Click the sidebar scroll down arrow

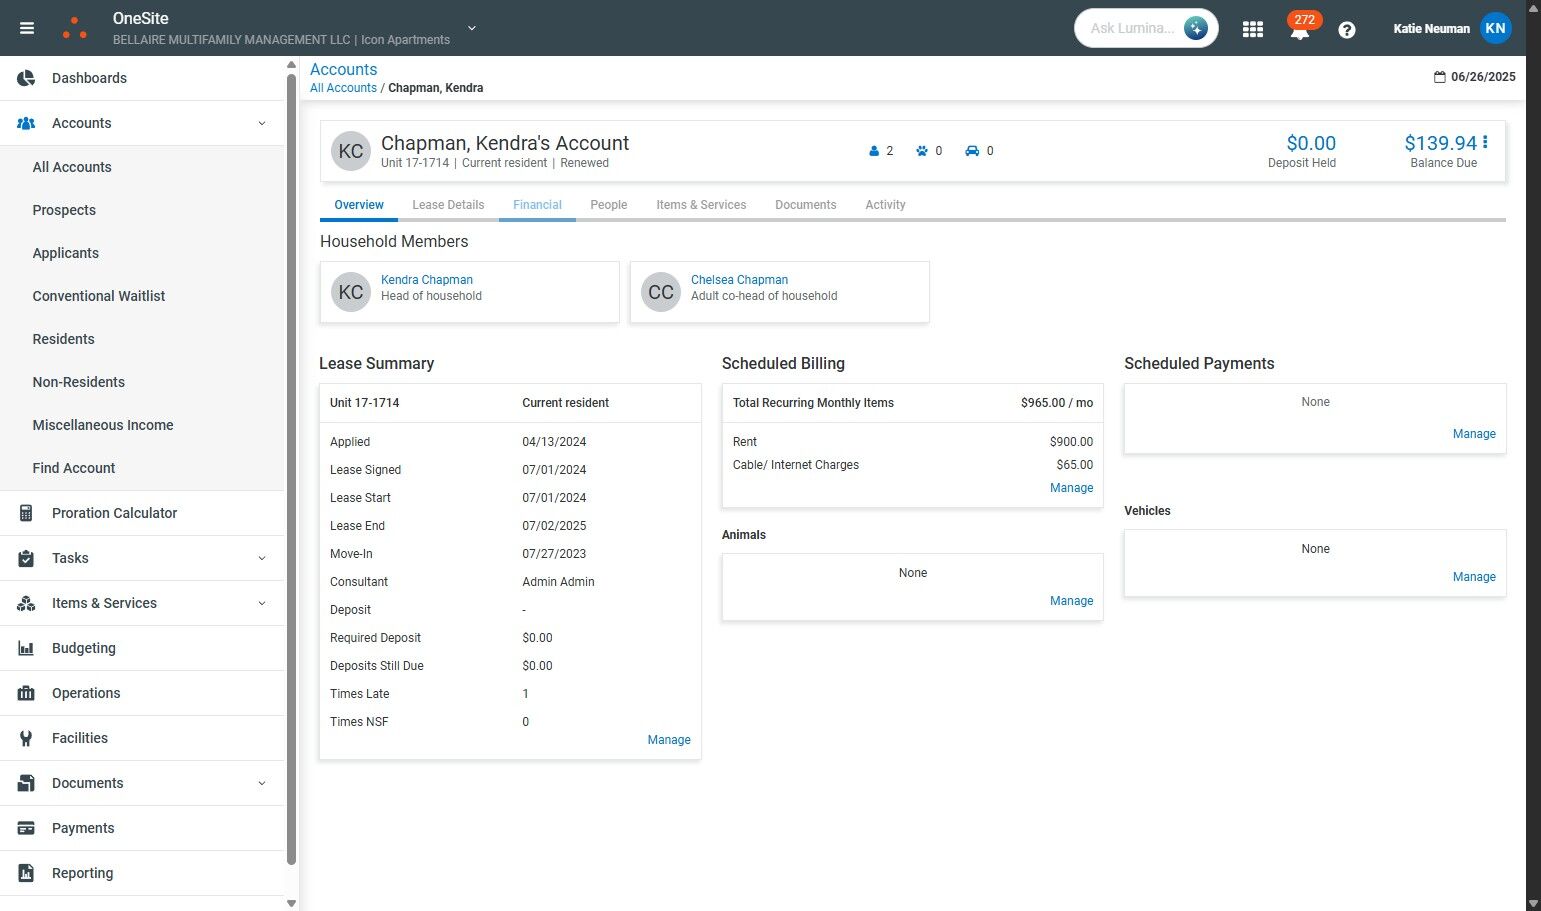tap(291, 903)
